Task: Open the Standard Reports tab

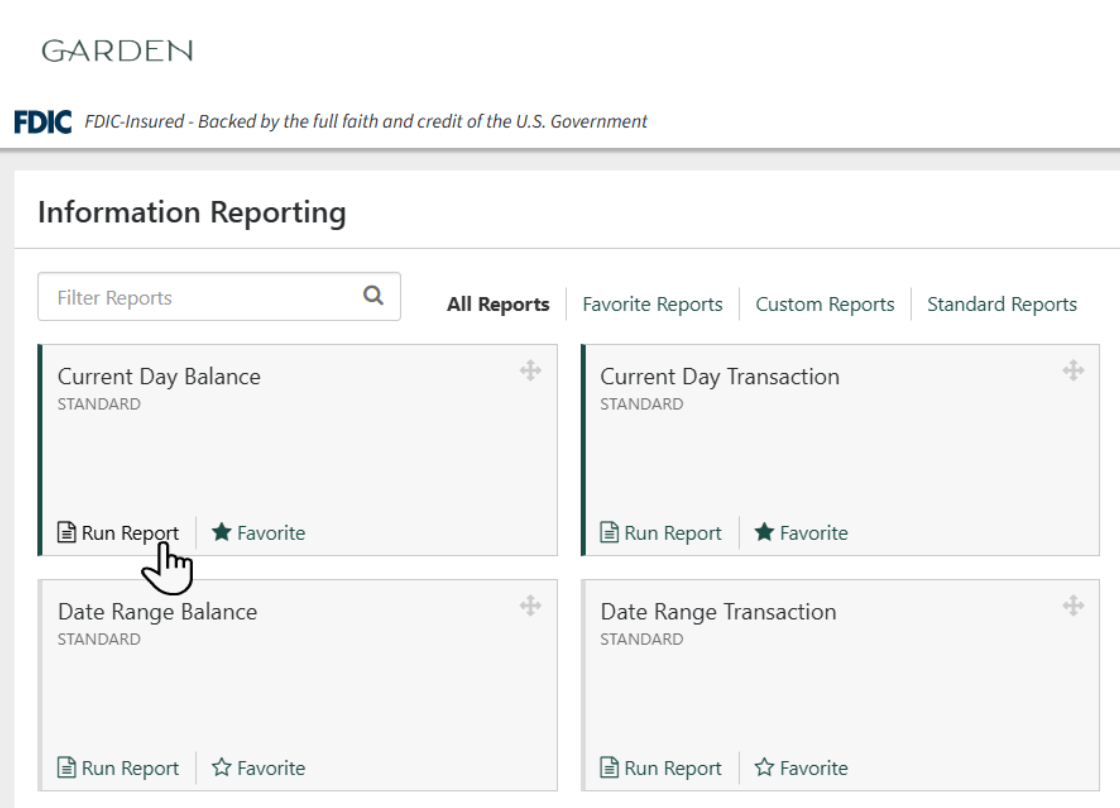Action: tap(1001, 304)
